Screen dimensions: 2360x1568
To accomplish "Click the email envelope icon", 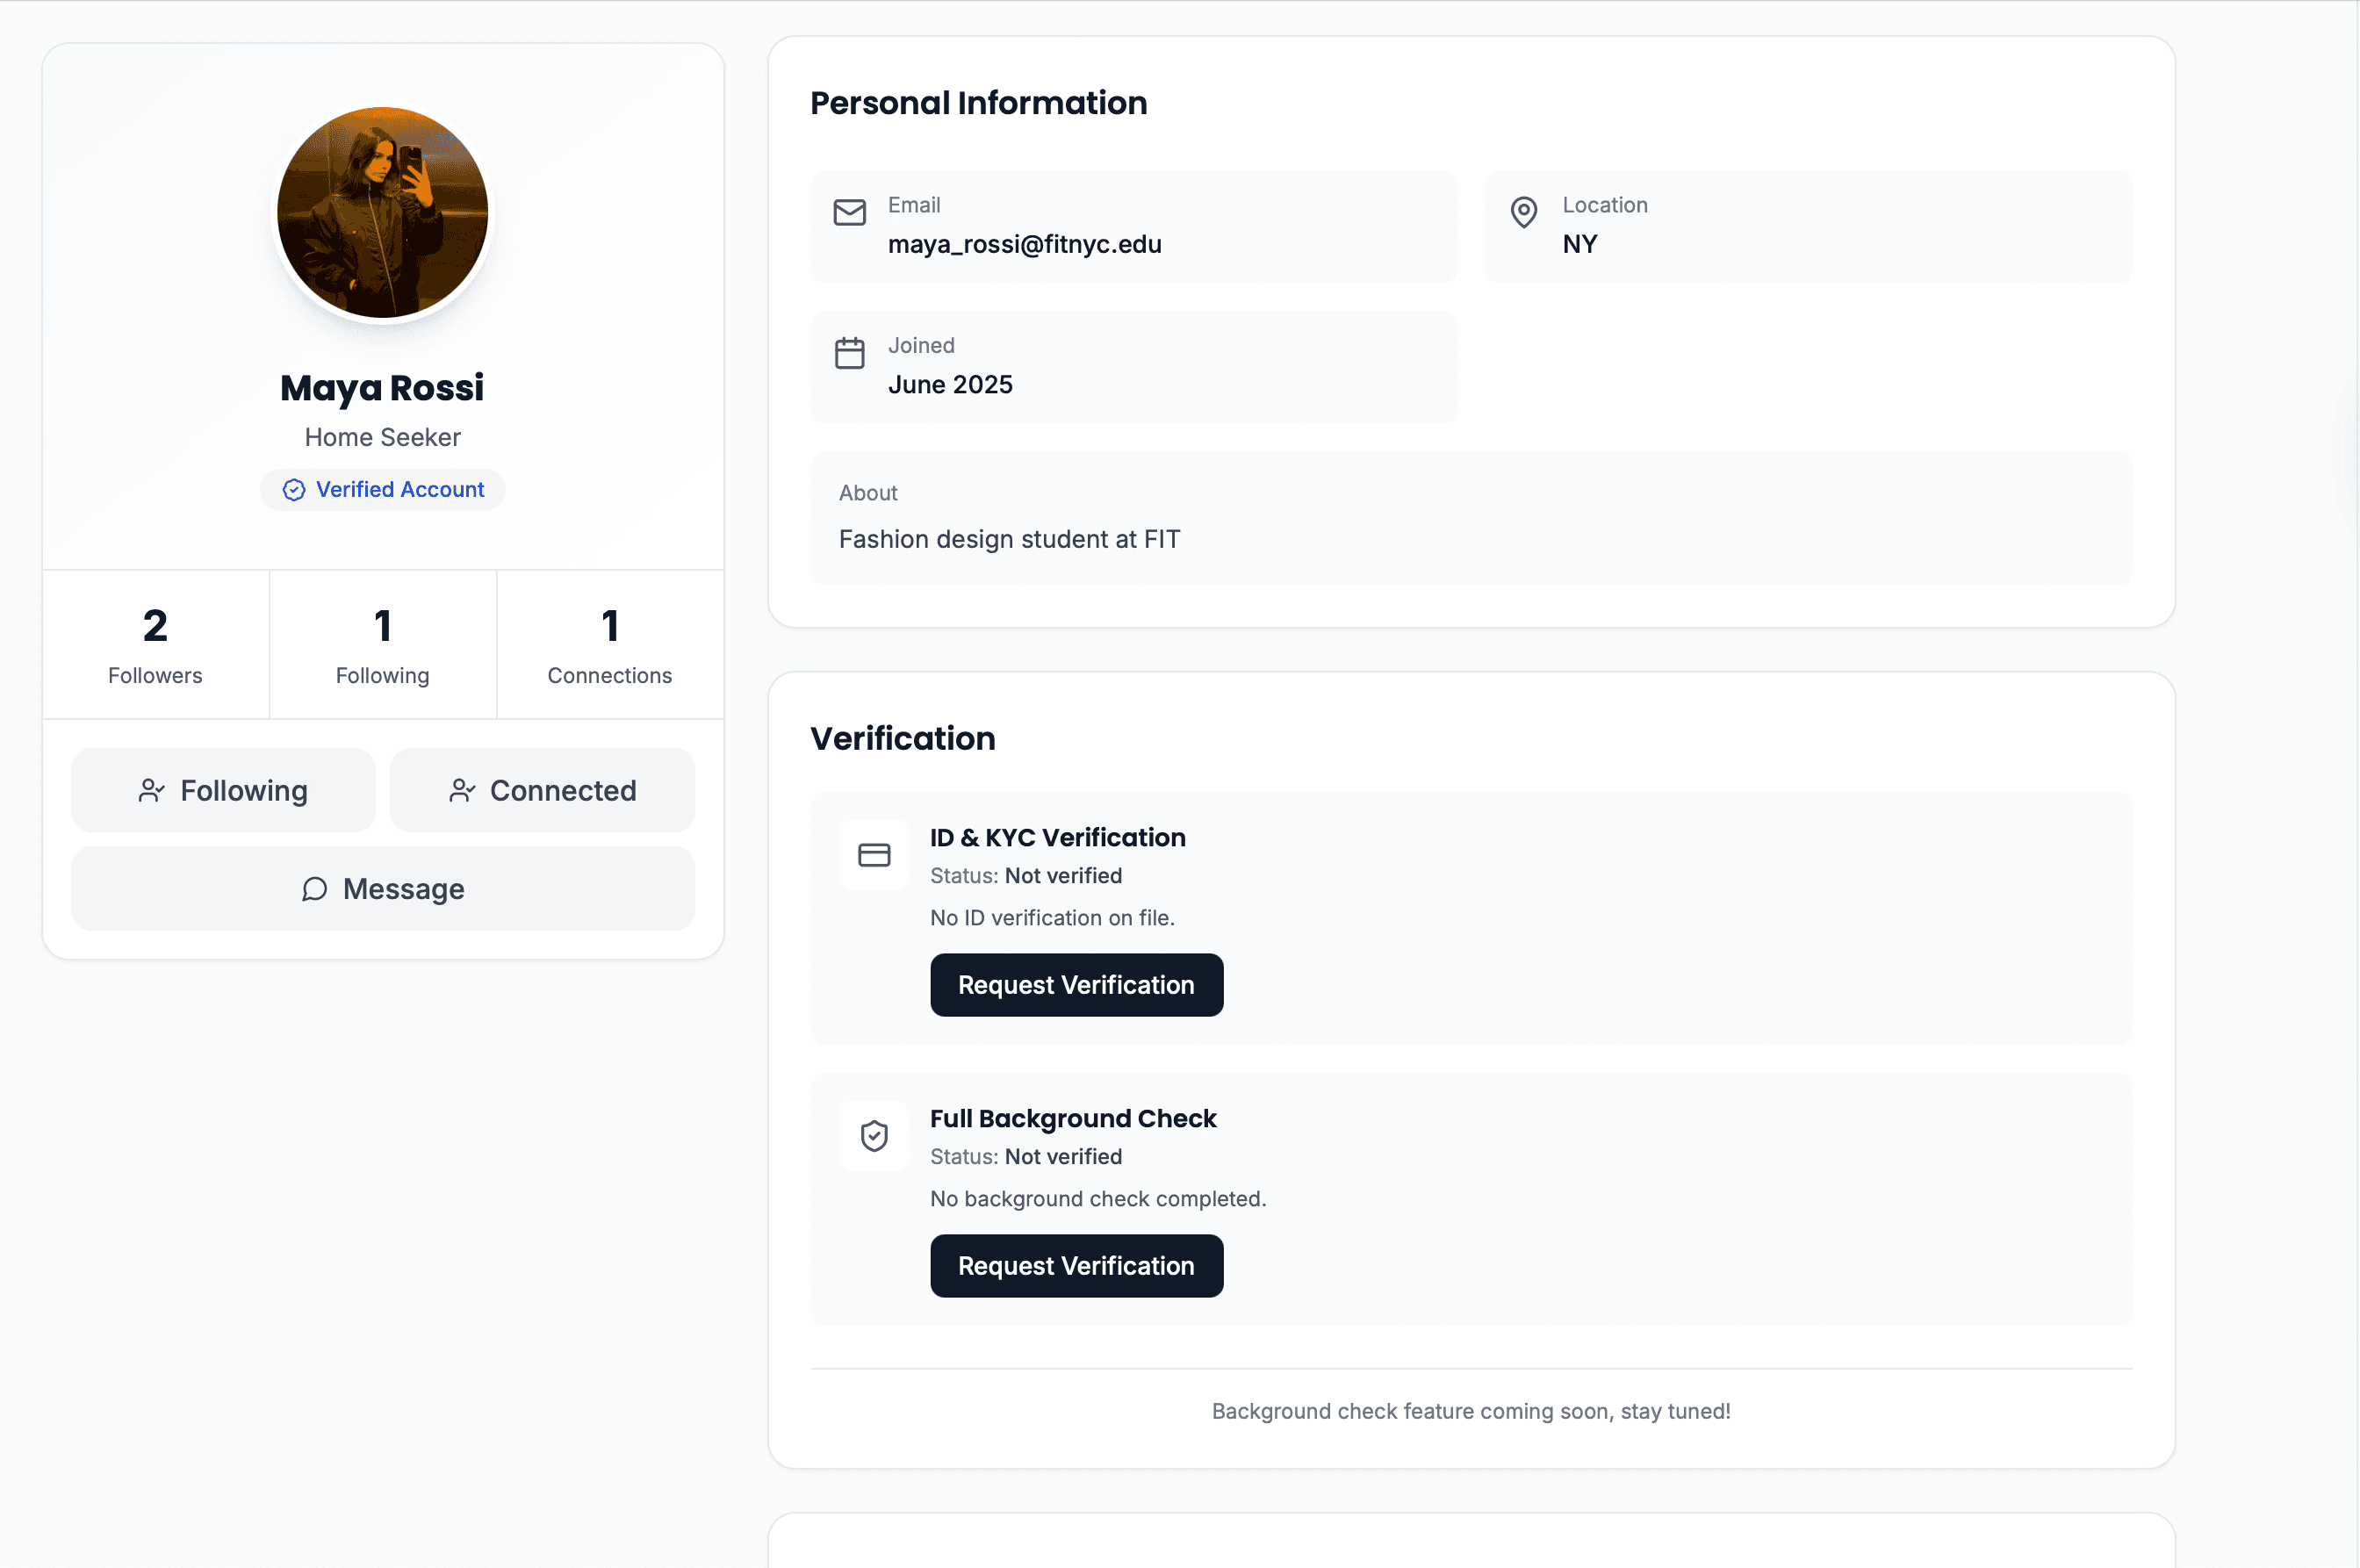I will click(x=849, y=212).
